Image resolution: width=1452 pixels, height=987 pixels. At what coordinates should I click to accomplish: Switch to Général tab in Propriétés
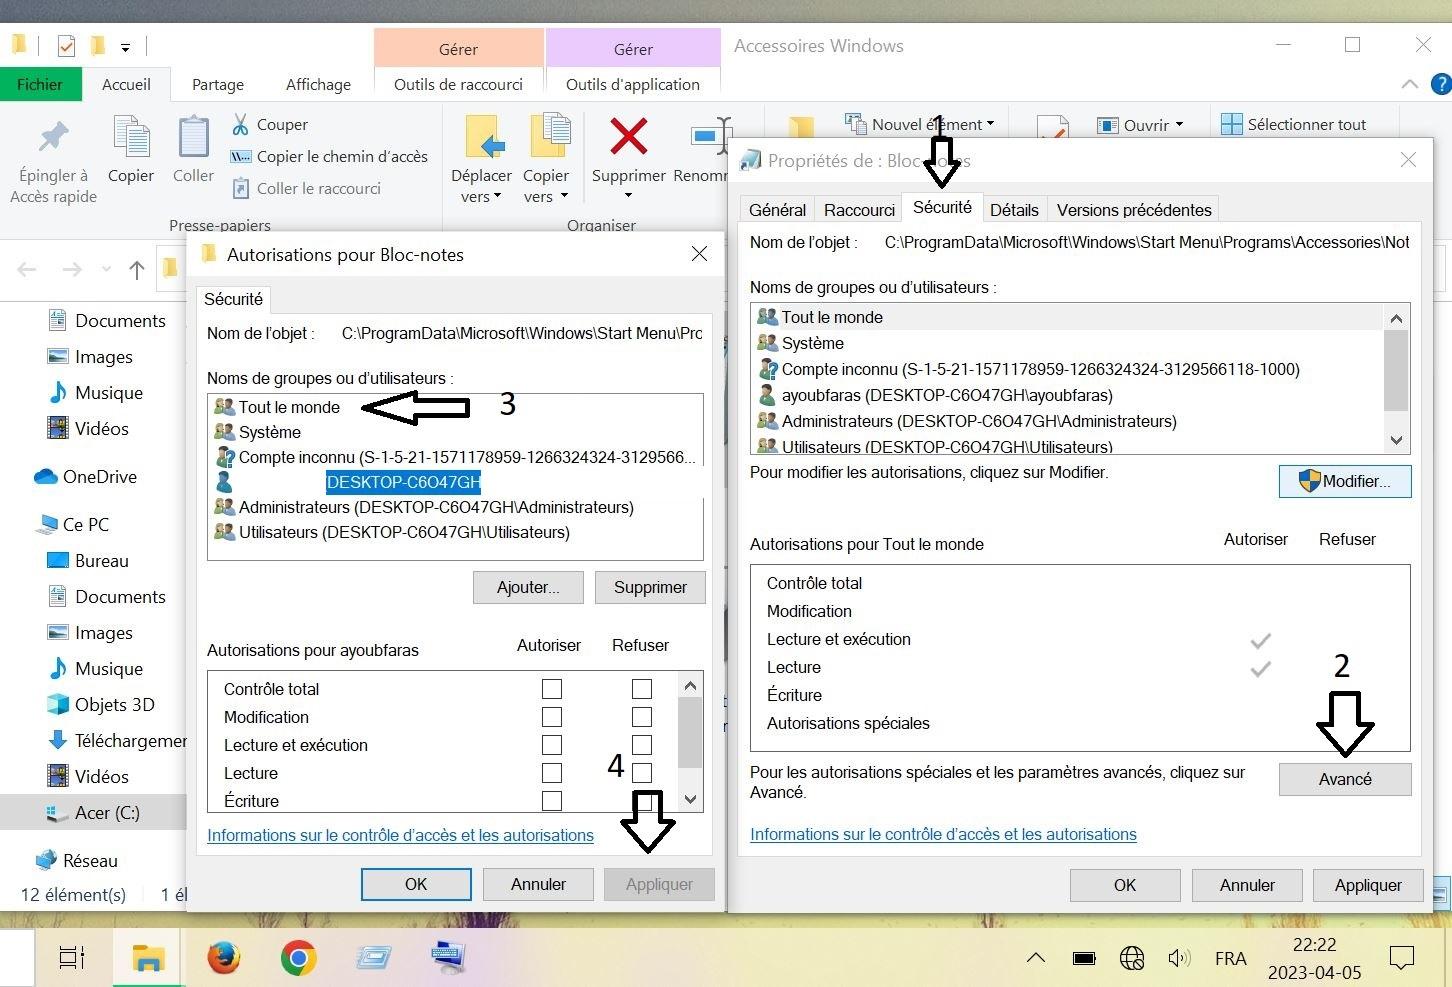pos(777,210)
